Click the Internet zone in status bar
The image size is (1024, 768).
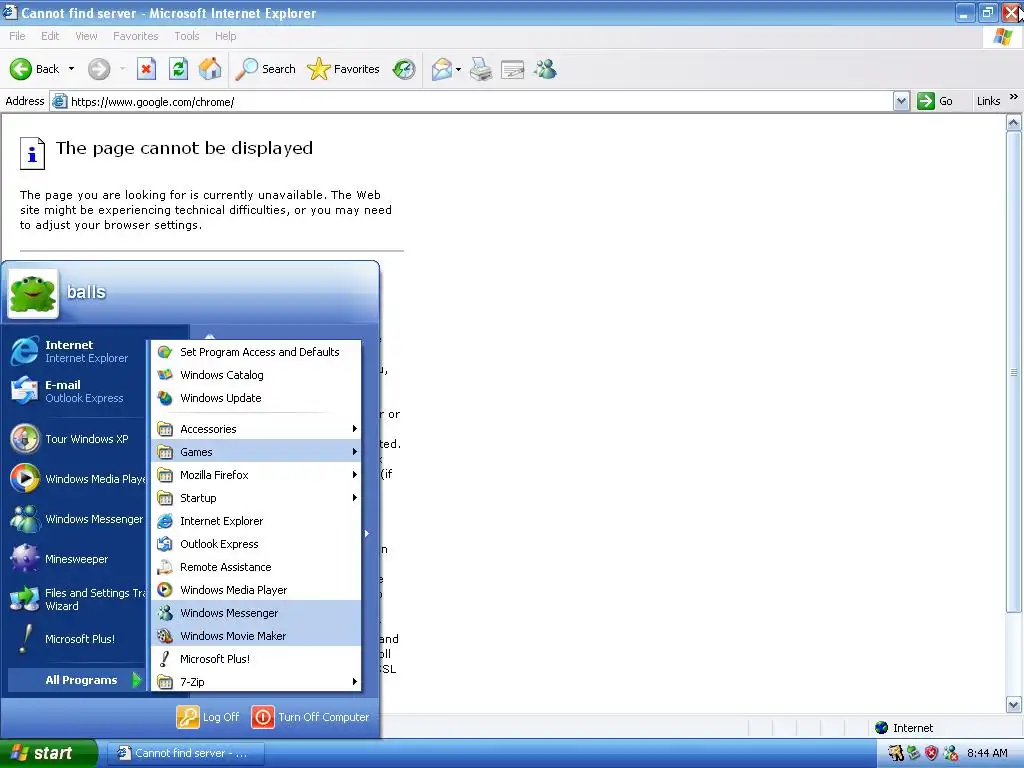coord(904,728)
